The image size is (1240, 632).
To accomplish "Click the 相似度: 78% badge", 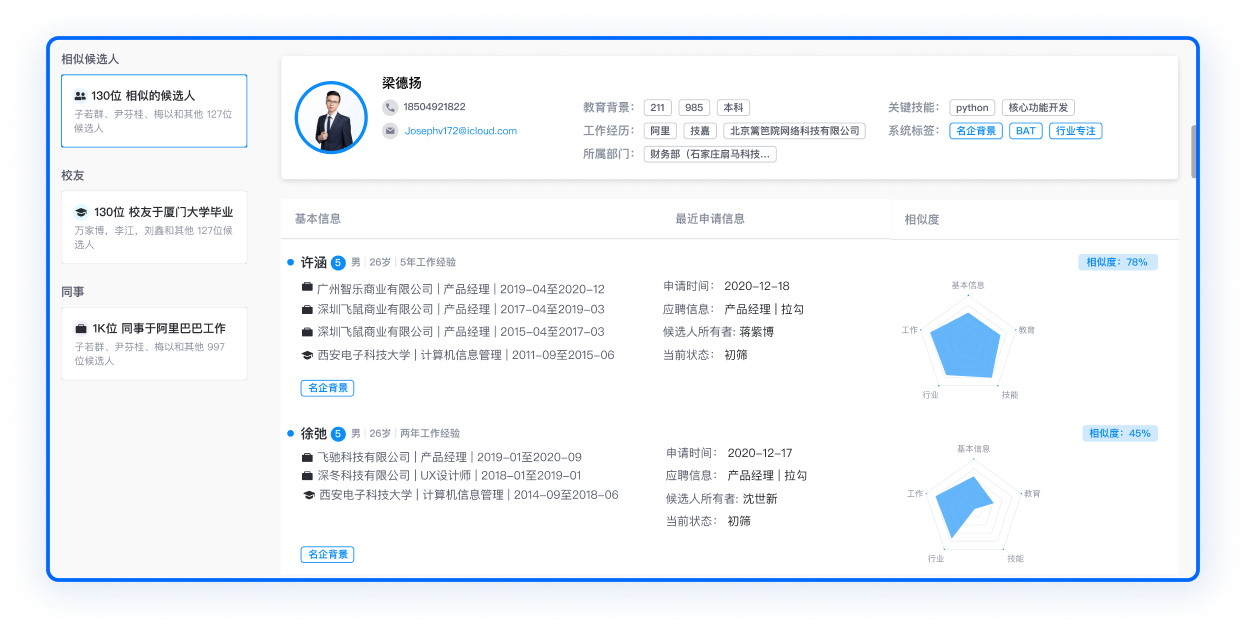I will click(1118, 262).
